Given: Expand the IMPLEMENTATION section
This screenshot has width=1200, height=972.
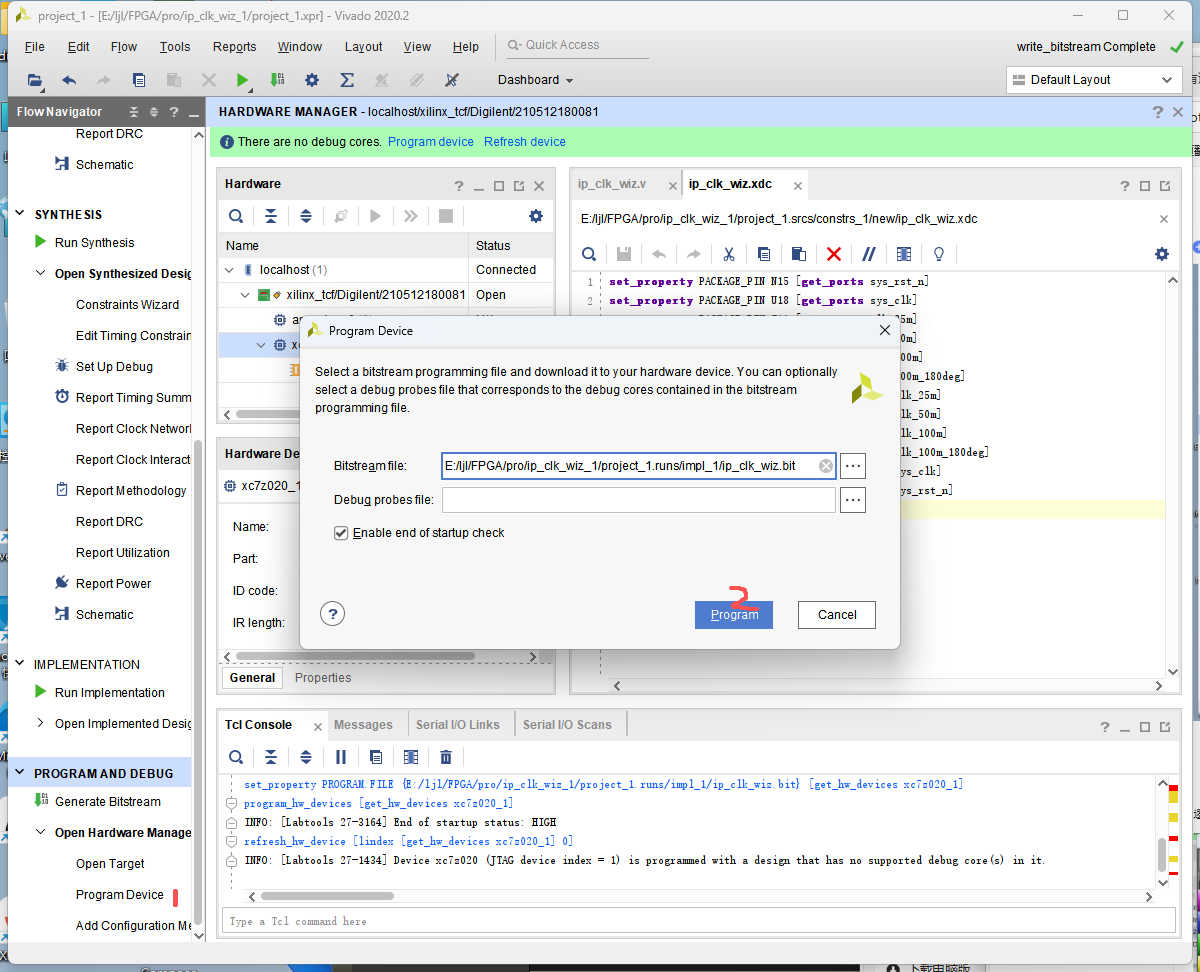Looking at the screenshot, I should 20,664.
